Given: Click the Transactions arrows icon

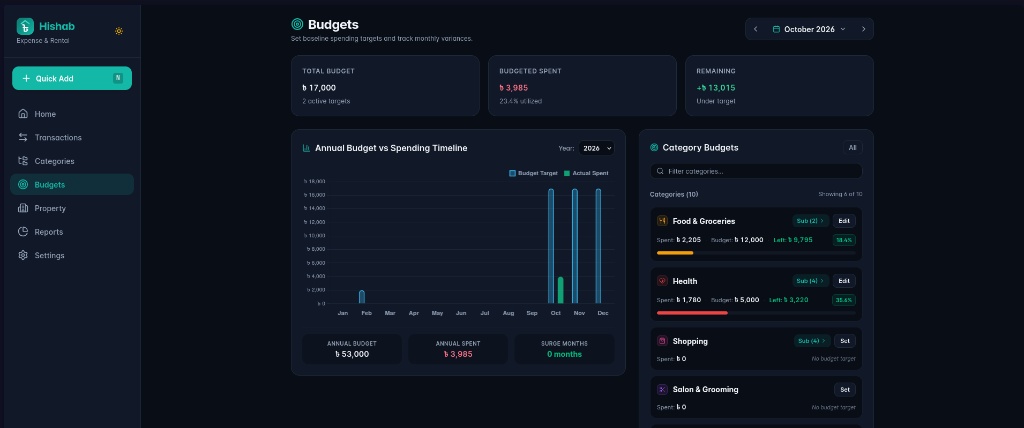Looking at the screenshot, I should coord(23,137).
